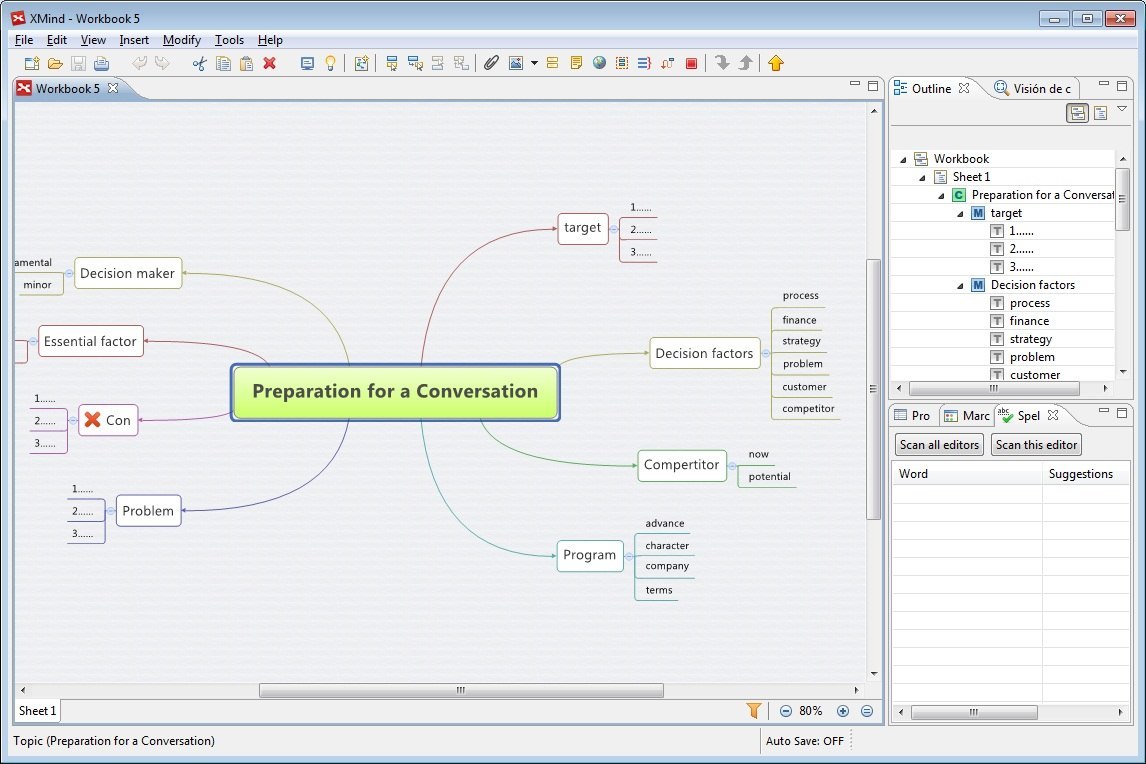Insert an image using the picture toolbar icon

pyautogui.click(x=517, y=63)
